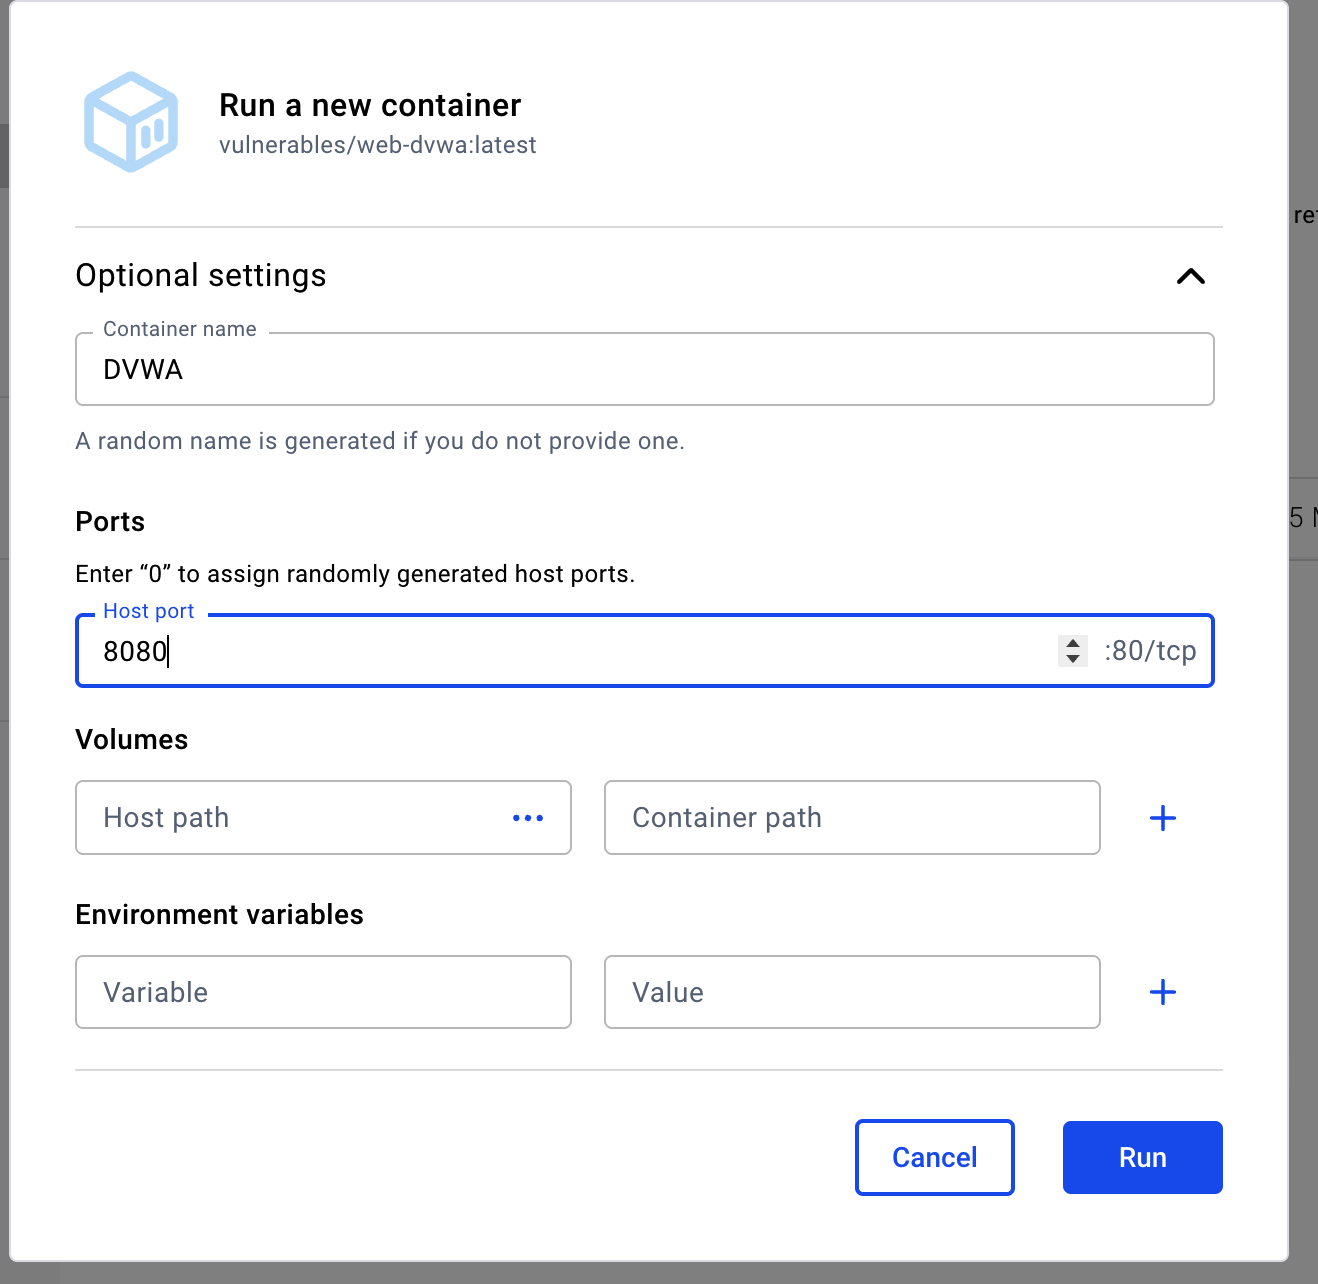1318x1284 pixels.
Task: Click the Host path input field
Action: [290, 818]
